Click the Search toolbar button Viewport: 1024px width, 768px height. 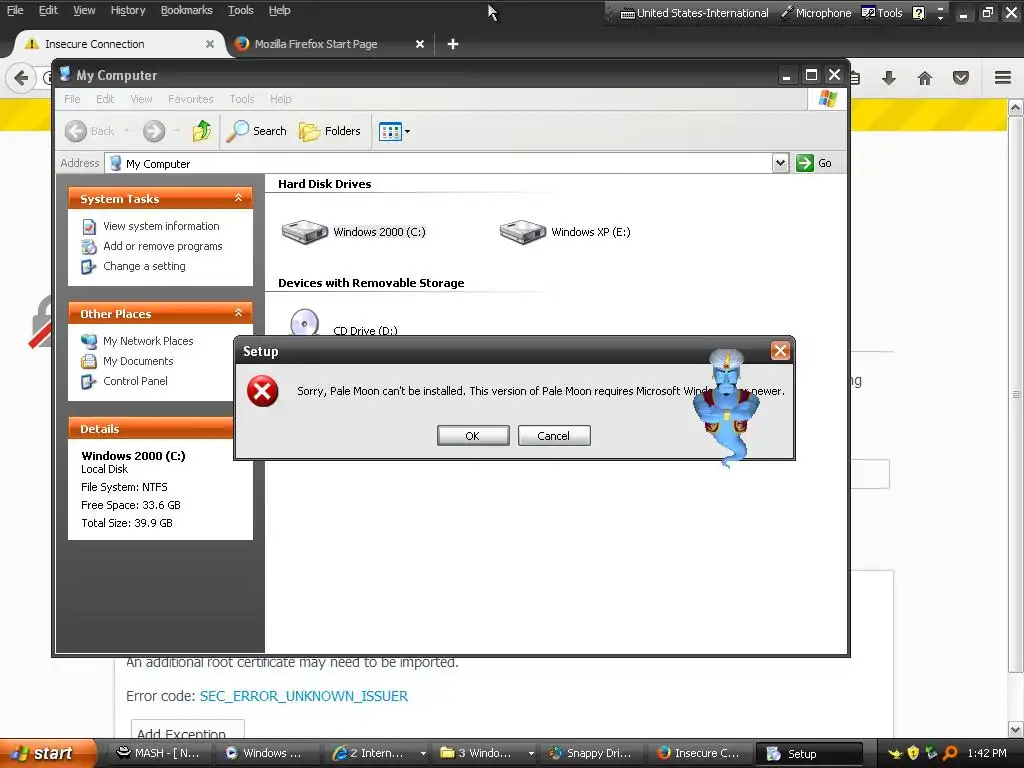click(257, 131)
